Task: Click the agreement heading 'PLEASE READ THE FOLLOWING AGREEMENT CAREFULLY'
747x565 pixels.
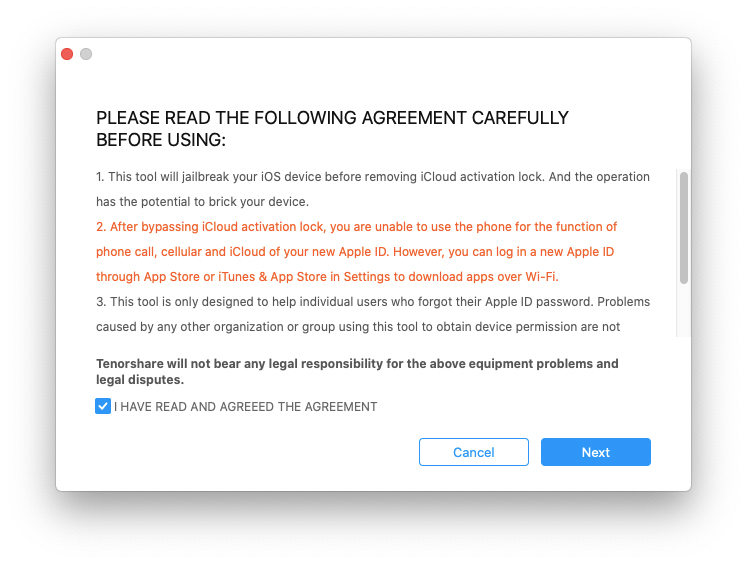Action: [x=333, y=118]
